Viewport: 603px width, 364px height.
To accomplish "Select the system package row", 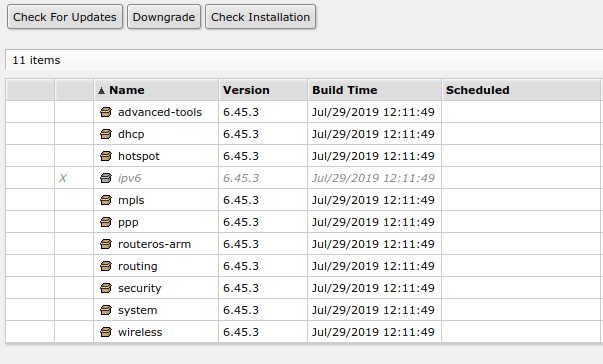I will (x=303, y=310).
